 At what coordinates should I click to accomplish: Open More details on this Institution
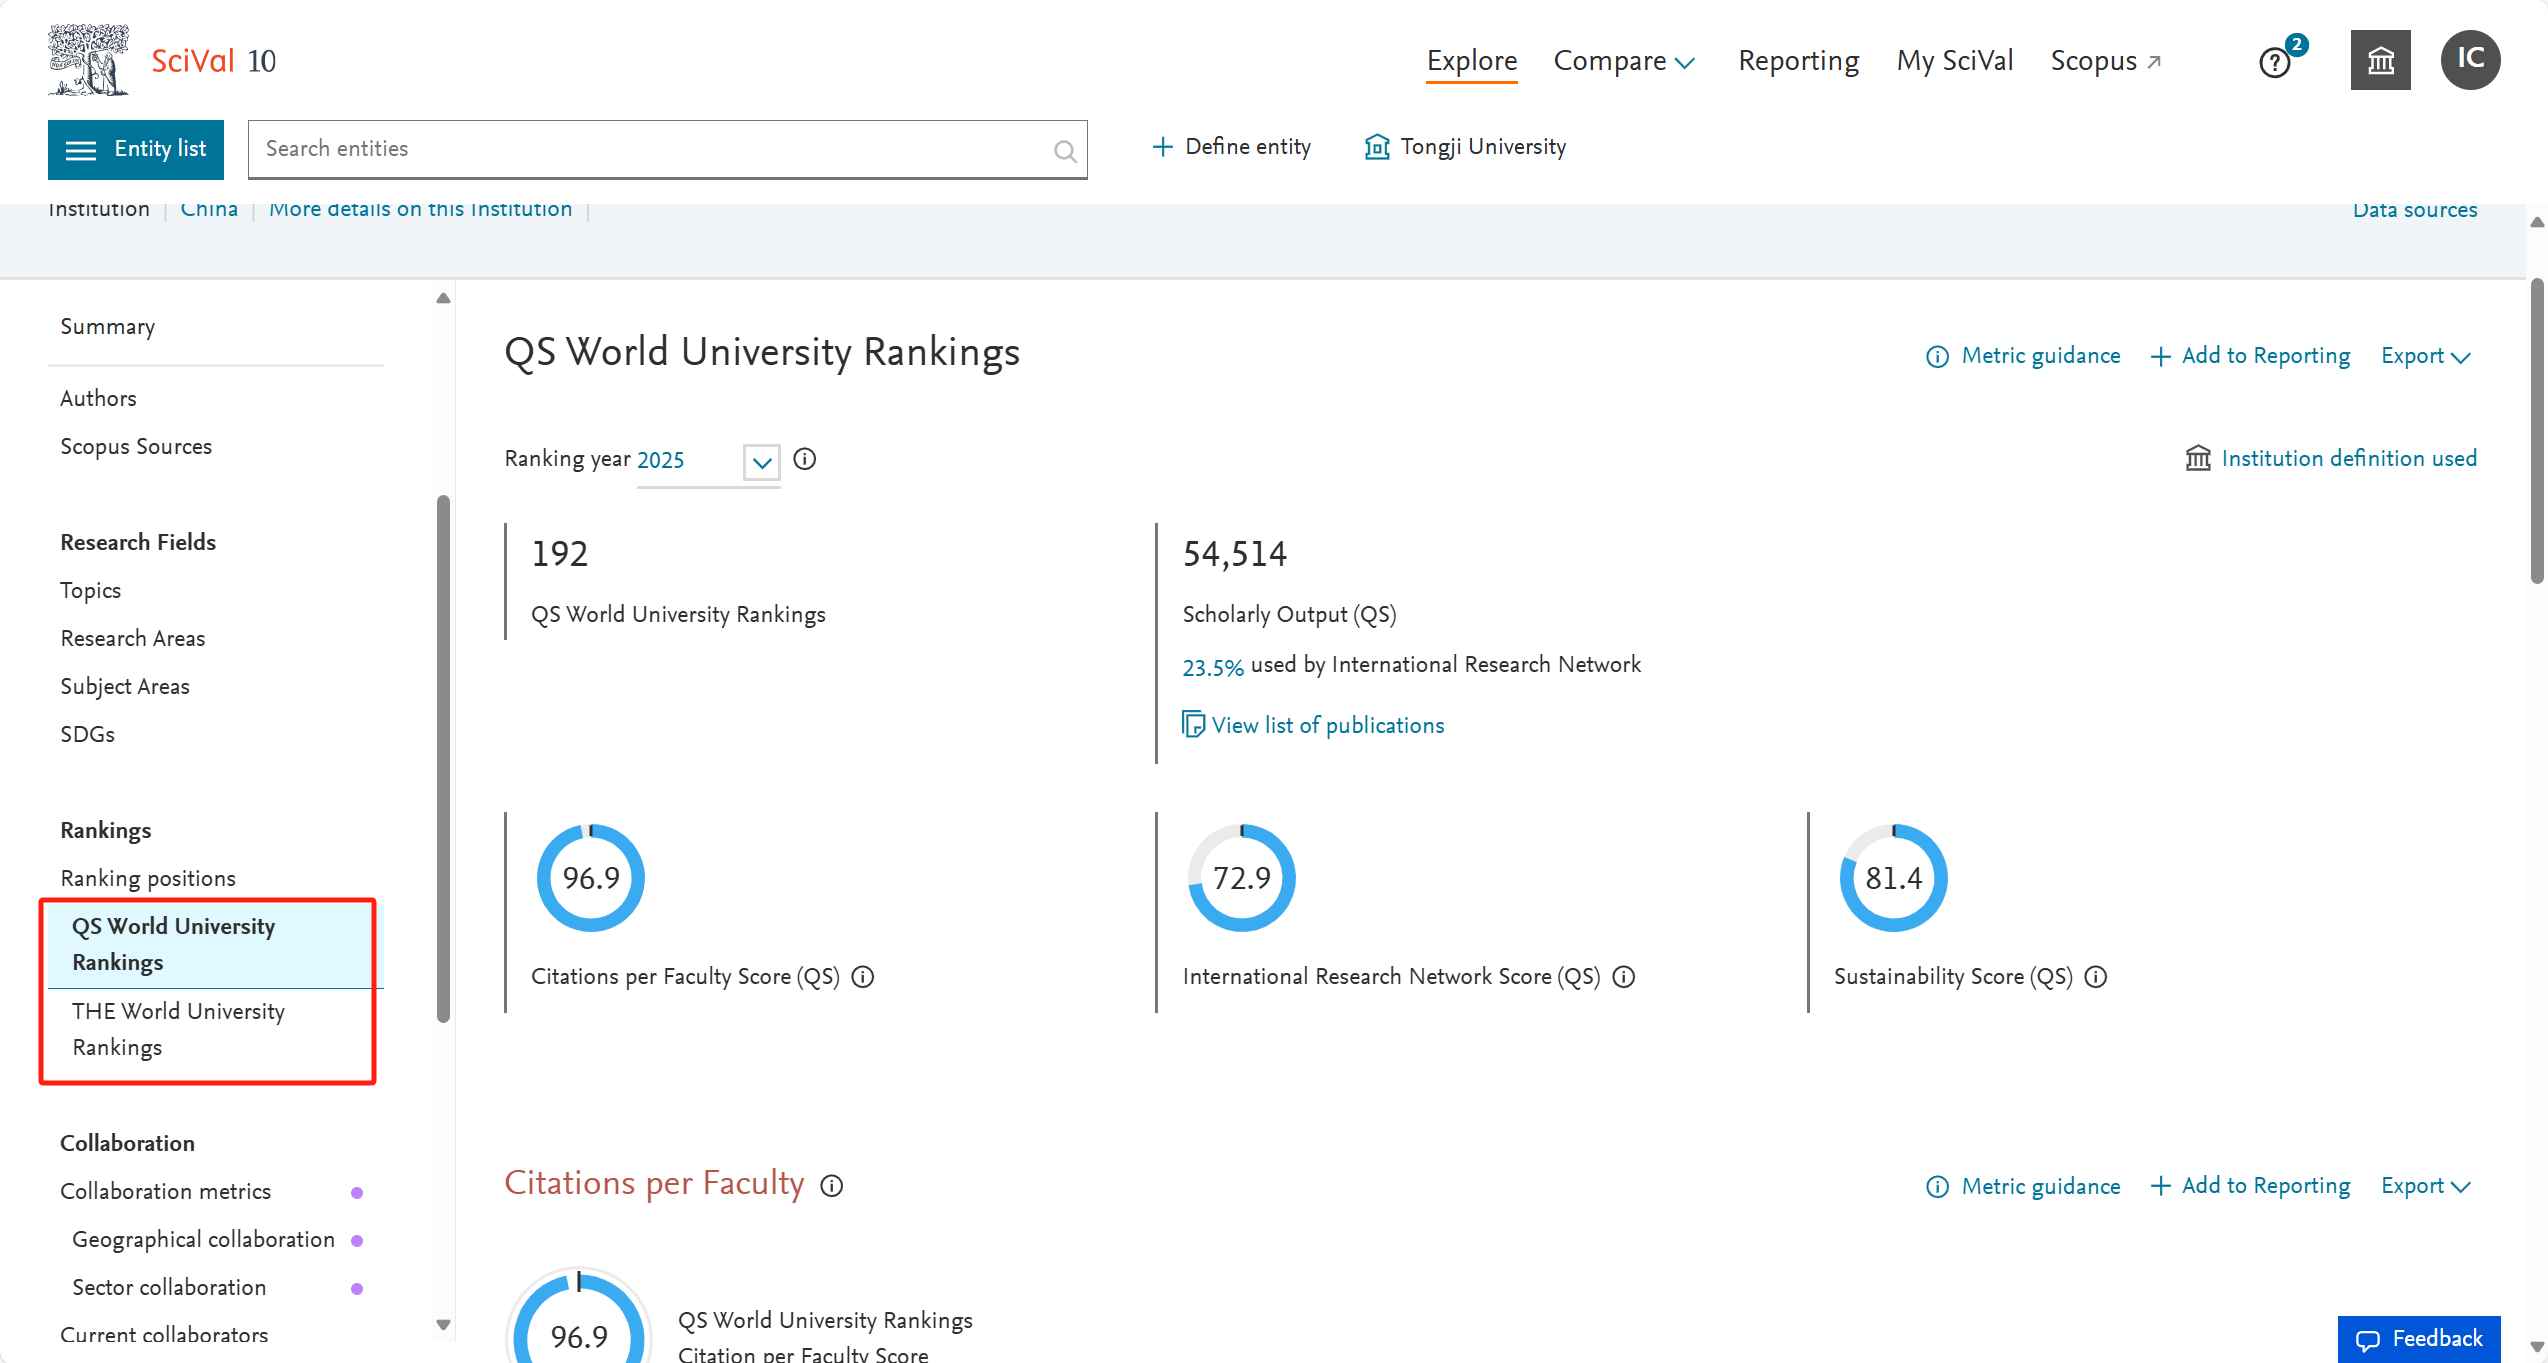click(x=421, y=209)
